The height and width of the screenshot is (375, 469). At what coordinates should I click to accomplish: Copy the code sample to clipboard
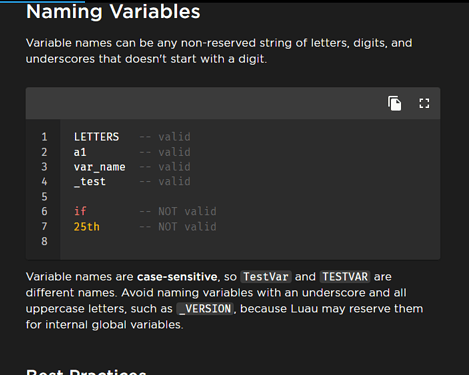click(395, 103)
